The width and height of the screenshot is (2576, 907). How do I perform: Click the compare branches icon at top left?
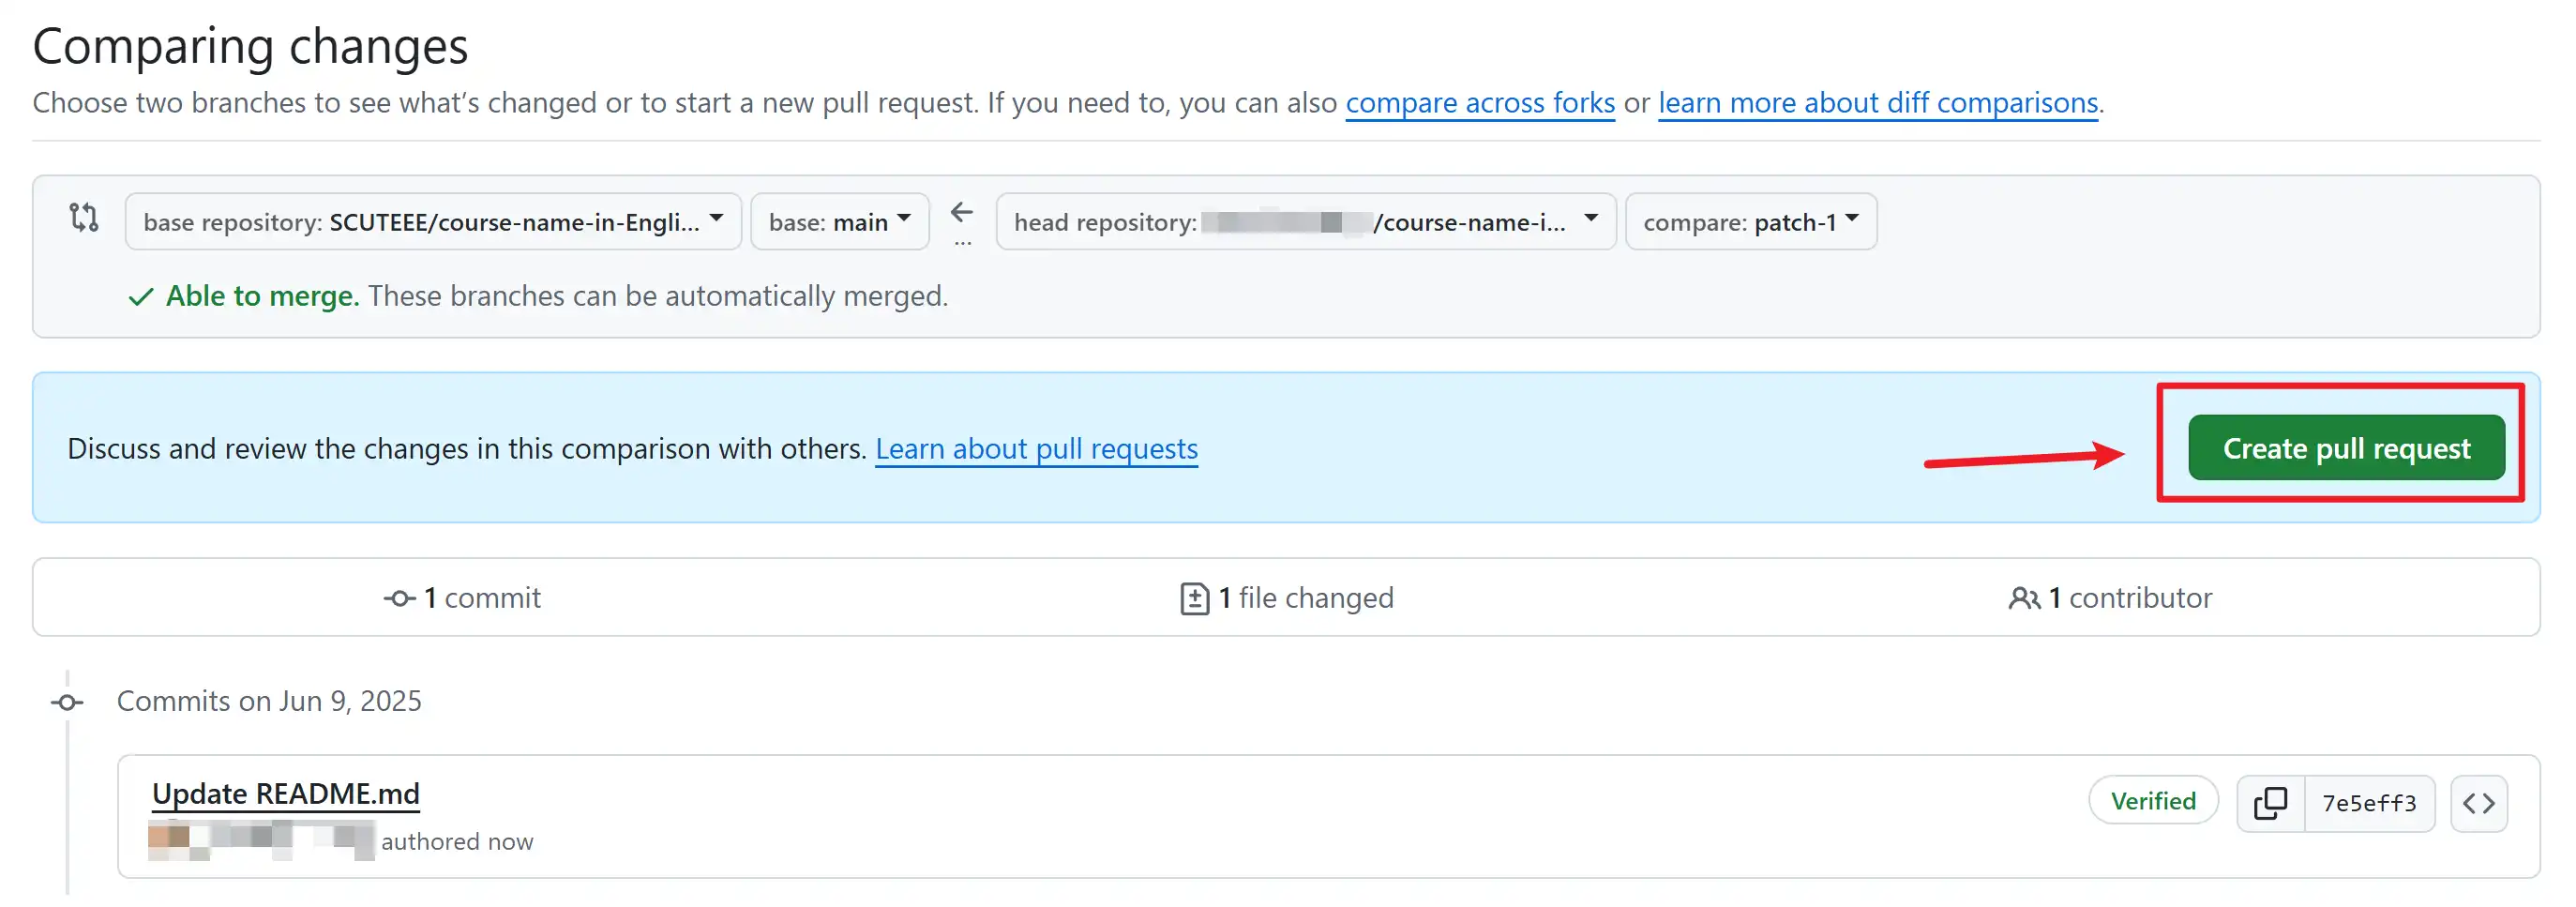click(x=84, y=218)
